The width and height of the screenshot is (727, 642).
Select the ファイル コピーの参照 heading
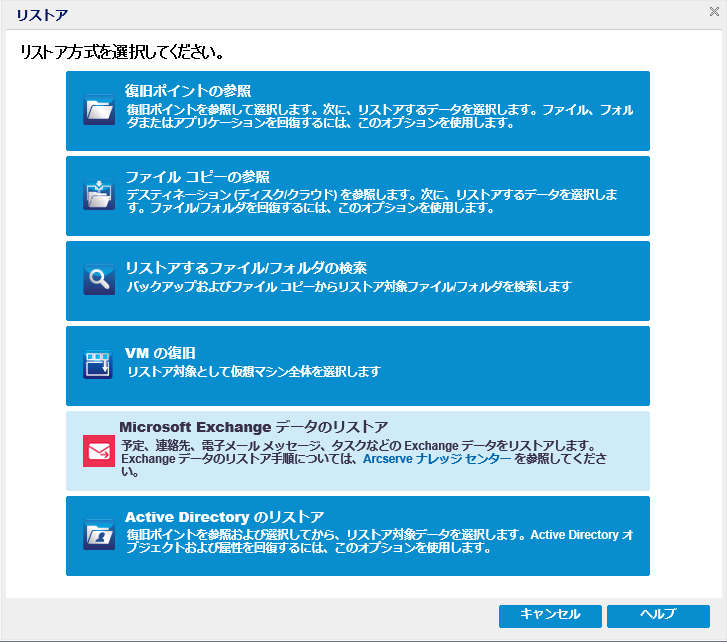click(x=198, y=177)
